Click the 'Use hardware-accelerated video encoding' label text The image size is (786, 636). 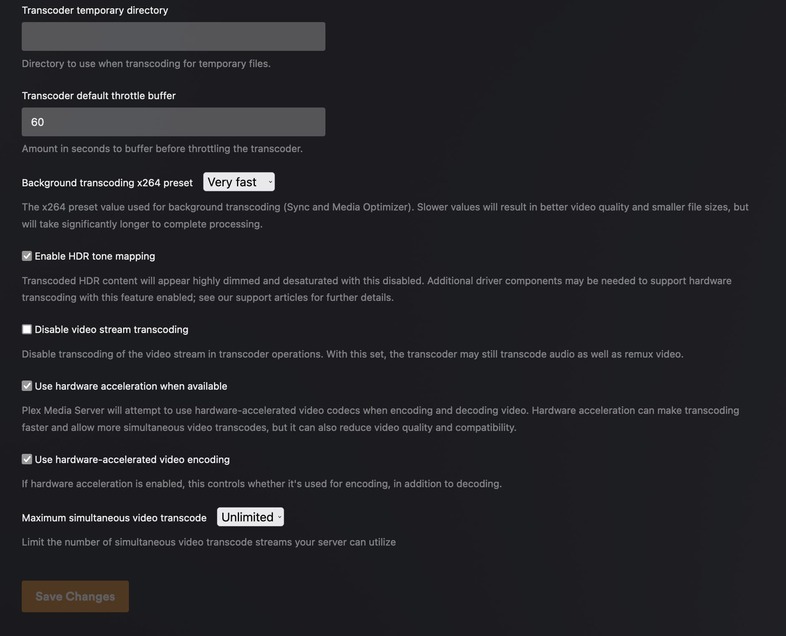[x=132, y=460]
